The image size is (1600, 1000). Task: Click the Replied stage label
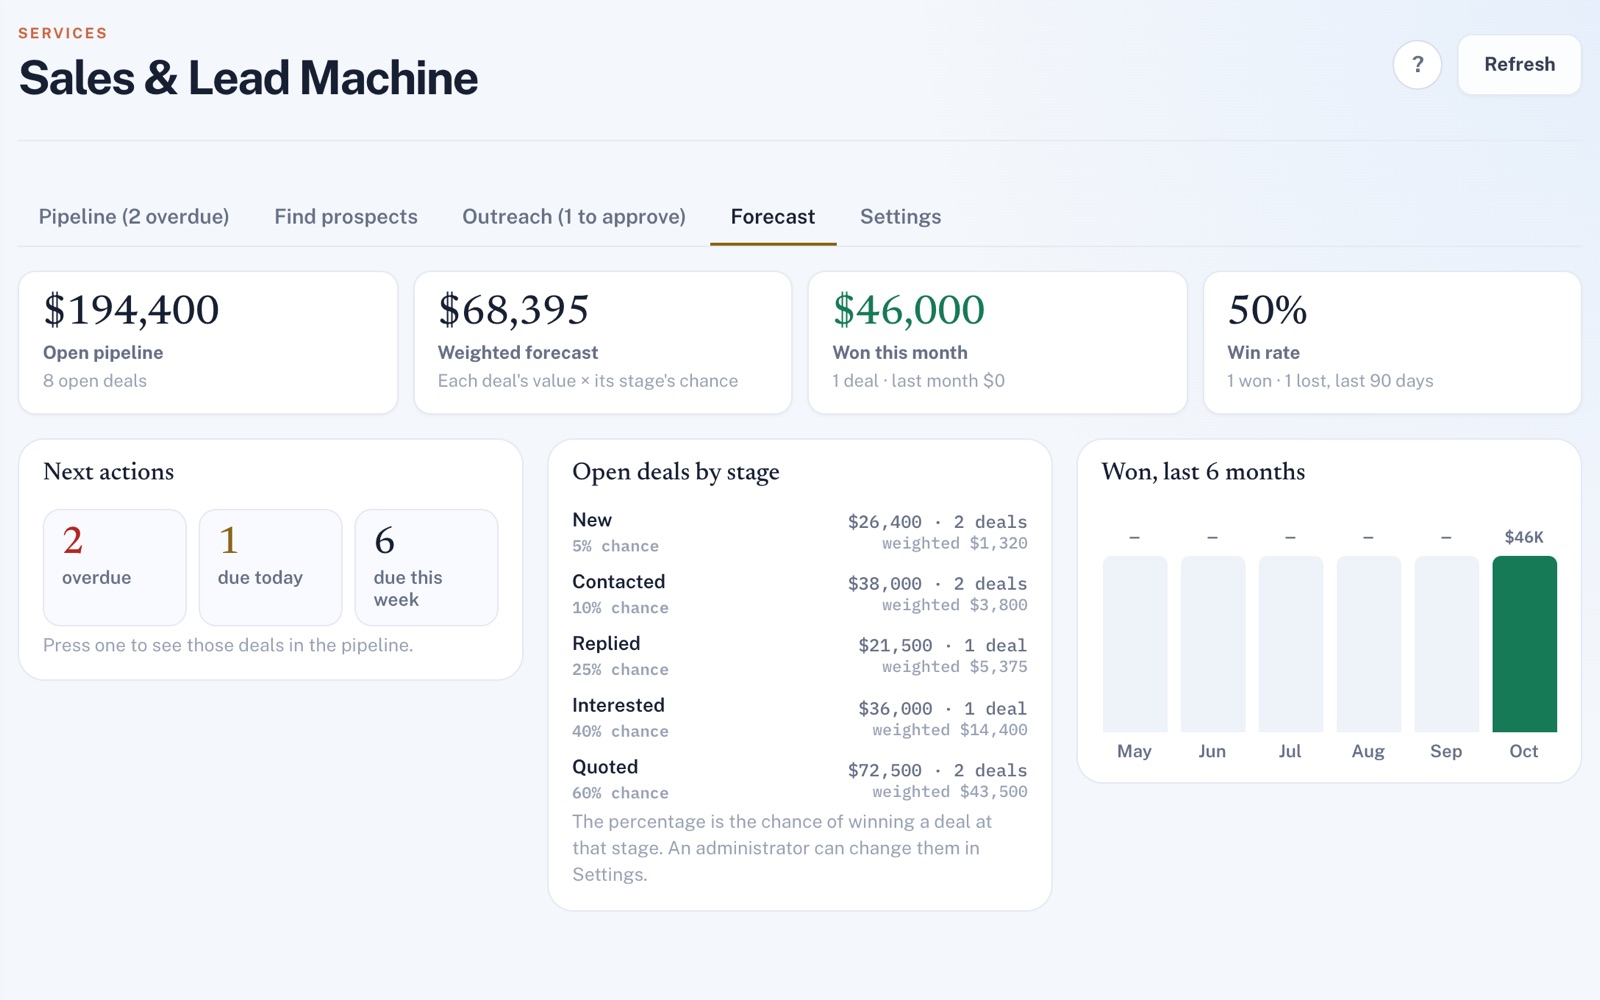606,644
